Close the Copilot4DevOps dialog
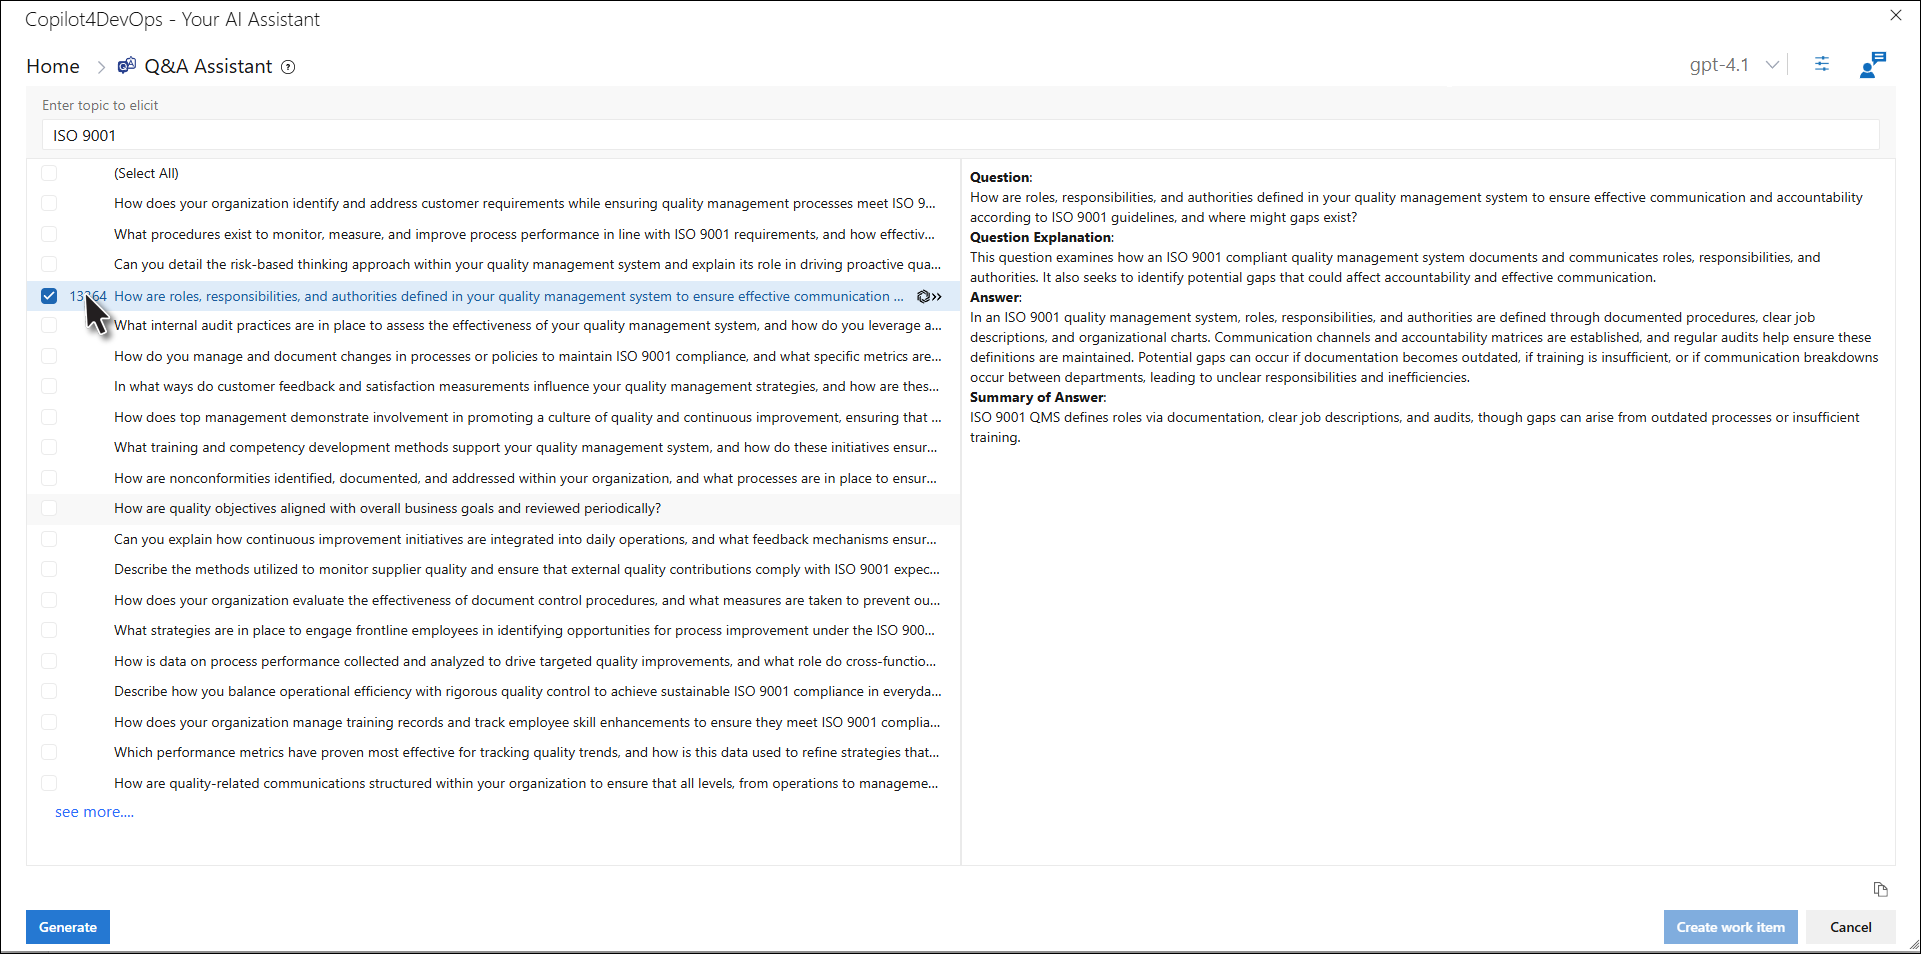The image size is (1921, 954). (x=1895, y=16)
